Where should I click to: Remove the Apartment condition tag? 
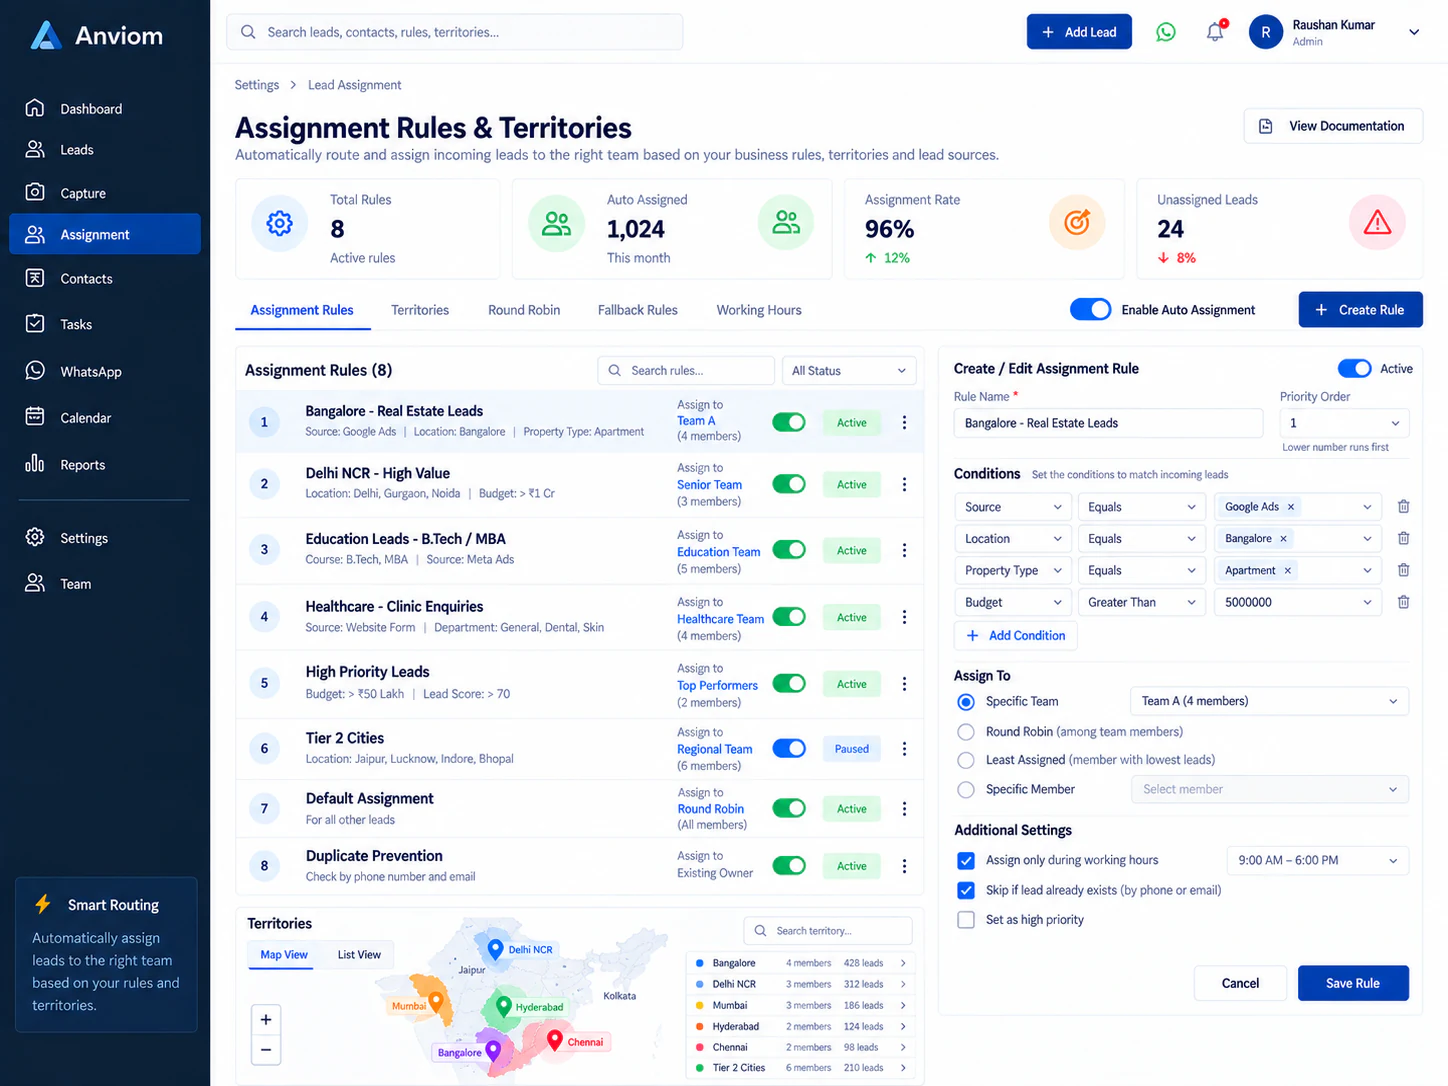coord(1288,571)
